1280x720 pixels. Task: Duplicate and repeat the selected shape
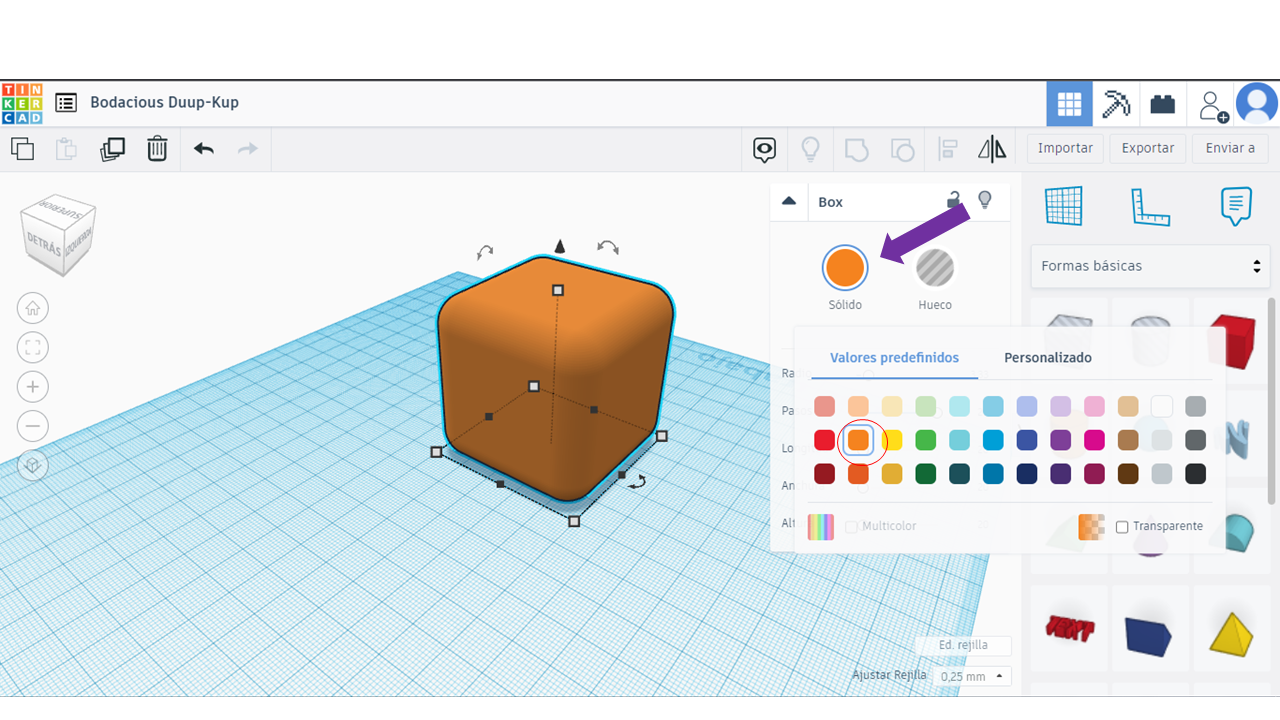click(112, 149)
